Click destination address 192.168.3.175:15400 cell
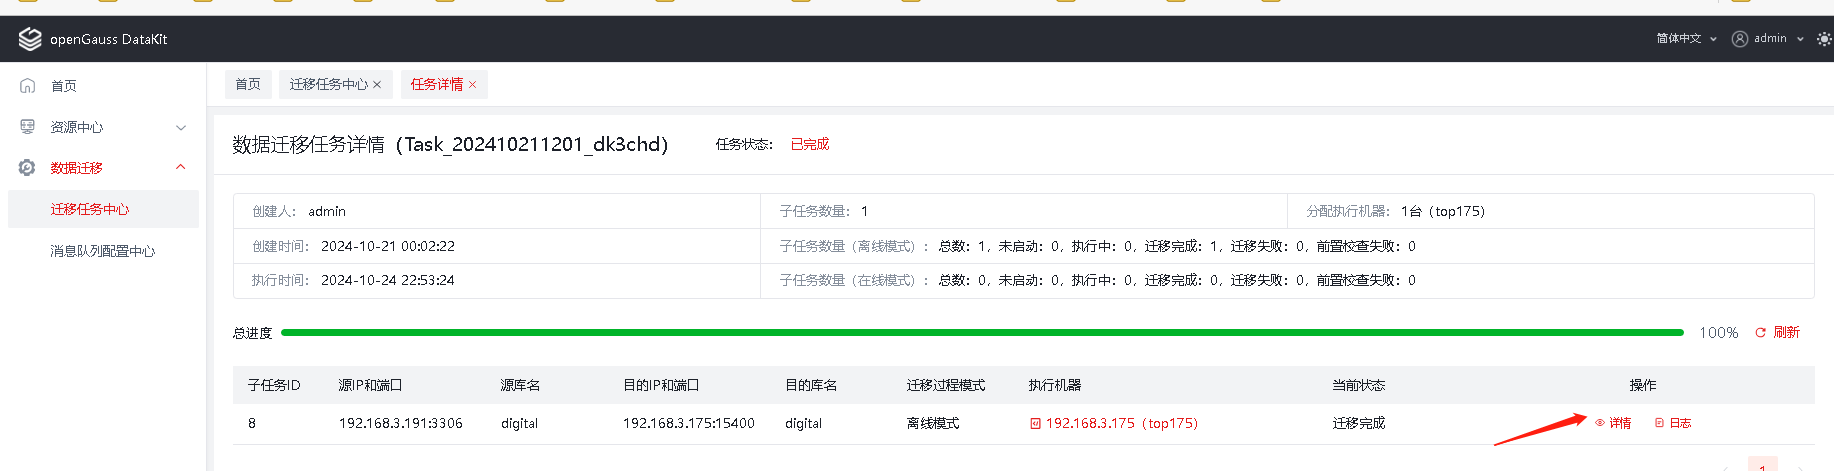The height and width of the screenshot is (471, 1834). point(689,424)
